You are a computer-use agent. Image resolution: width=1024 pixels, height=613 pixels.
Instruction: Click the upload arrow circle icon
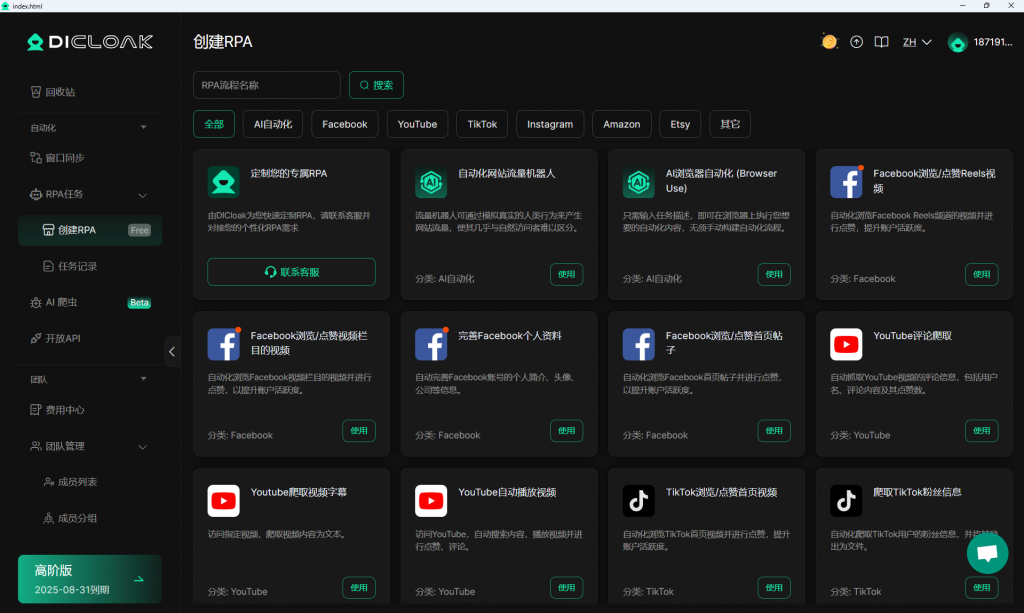coord(856,42)
